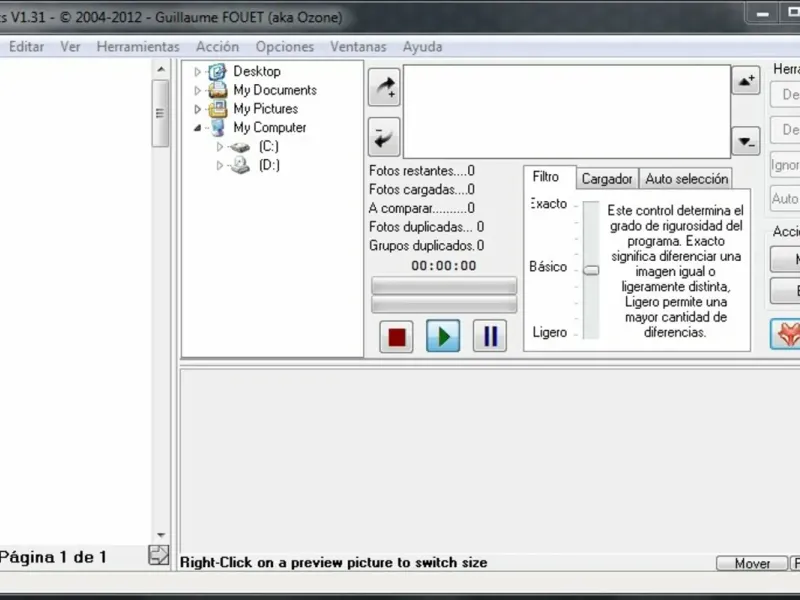Collapse the My Computer tree node
The image size is (800, 600).
coord(197,128)
